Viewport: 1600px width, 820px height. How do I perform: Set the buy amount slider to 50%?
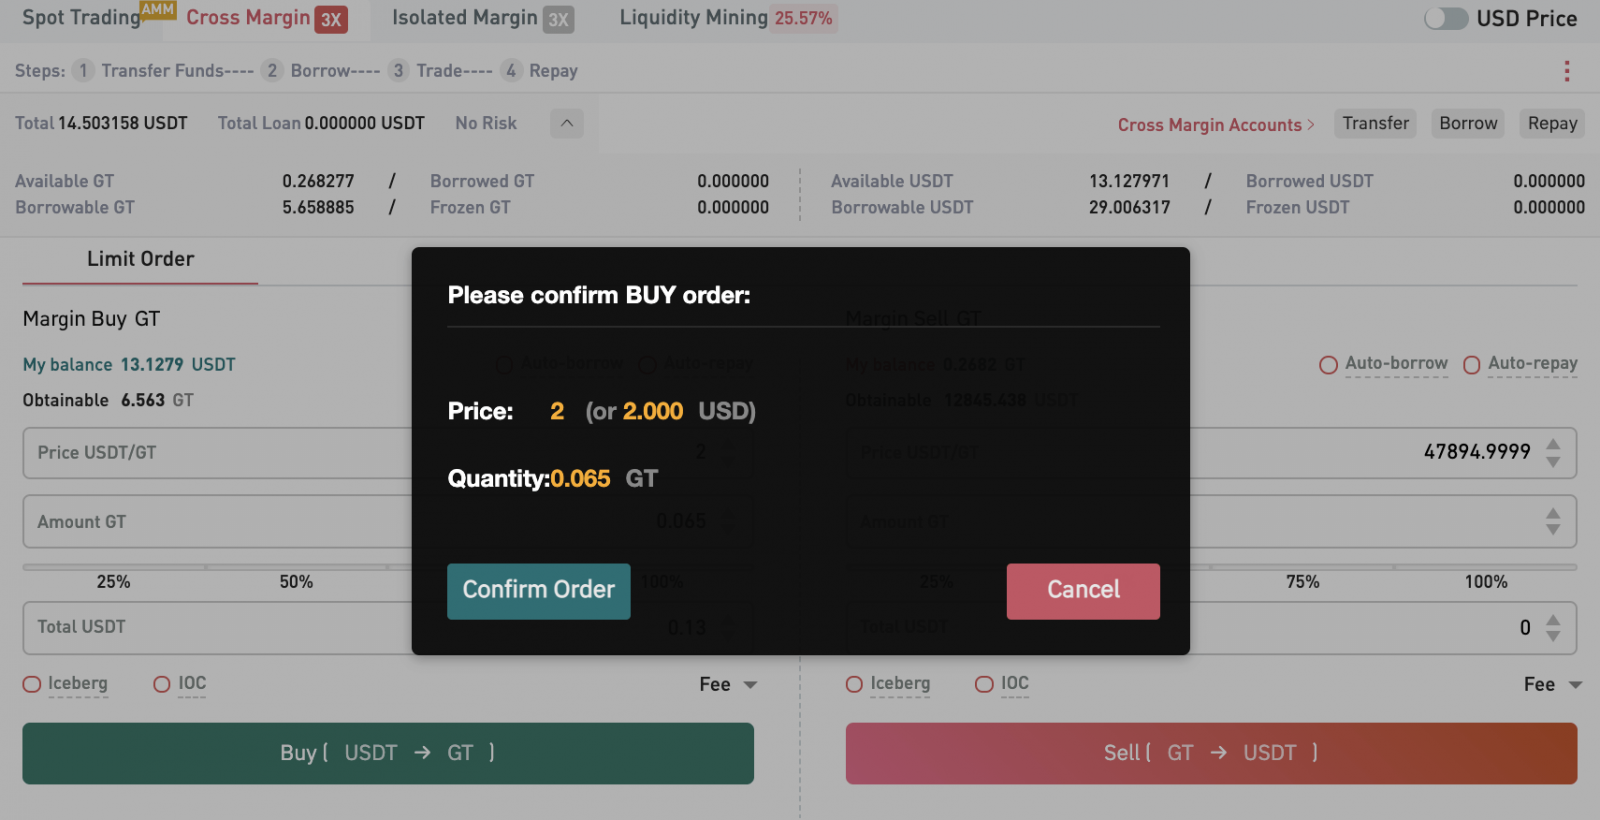(296, 582)
